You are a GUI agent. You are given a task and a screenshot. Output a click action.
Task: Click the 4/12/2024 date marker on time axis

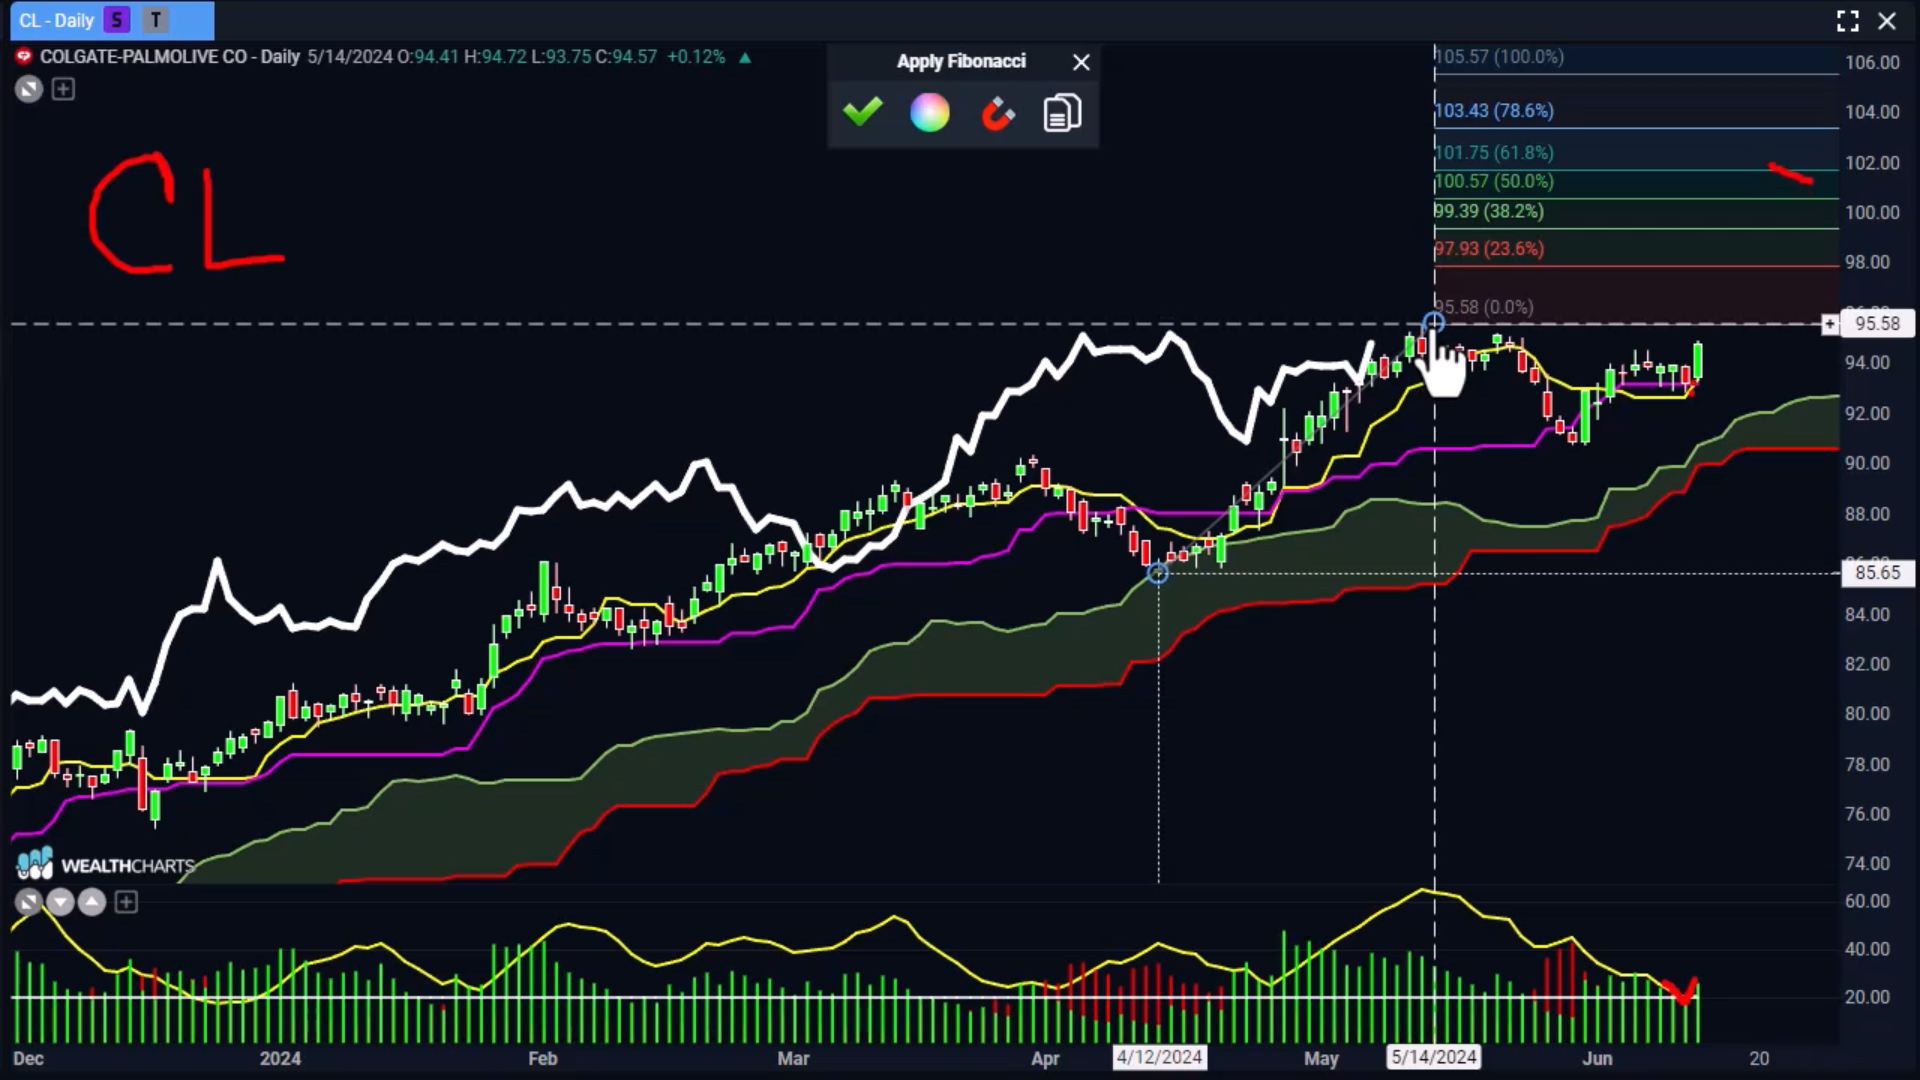point(1159,1057)
